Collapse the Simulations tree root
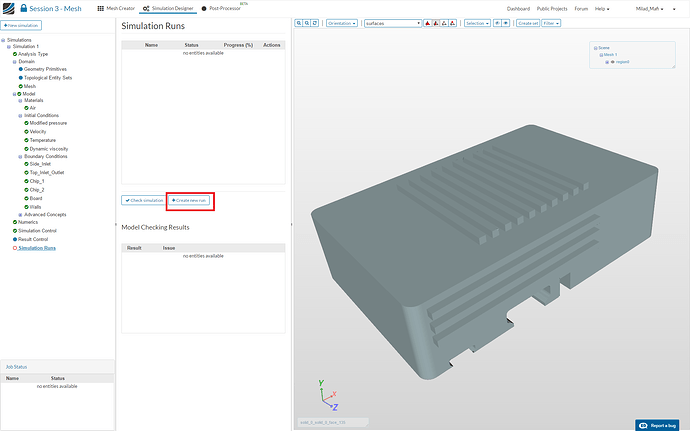 [3, 40]
